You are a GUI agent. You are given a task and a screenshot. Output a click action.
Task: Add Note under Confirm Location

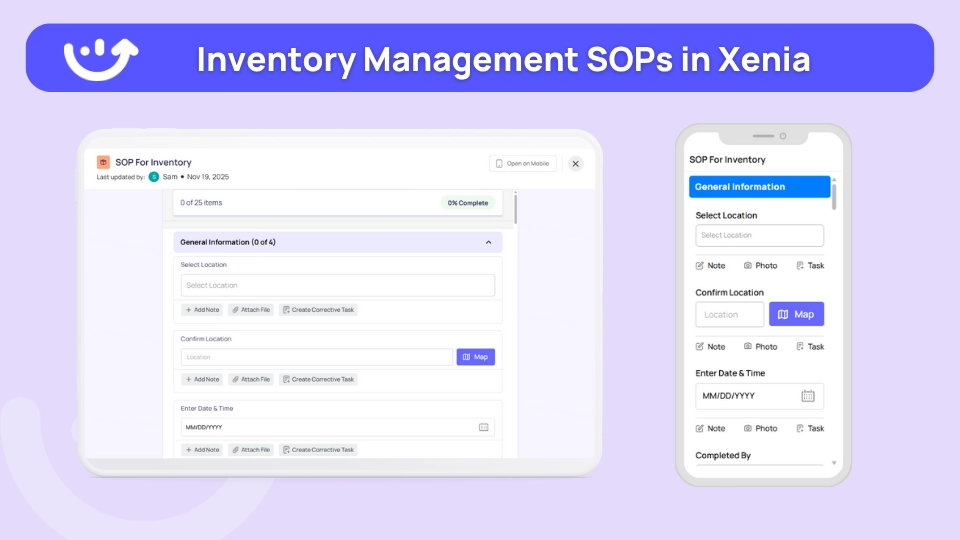point(202,380)
